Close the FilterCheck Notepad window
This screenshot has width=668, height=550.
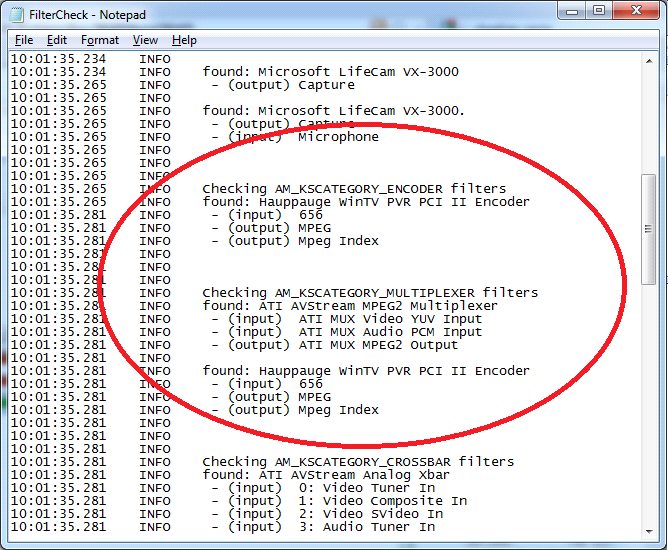[636, 11]
